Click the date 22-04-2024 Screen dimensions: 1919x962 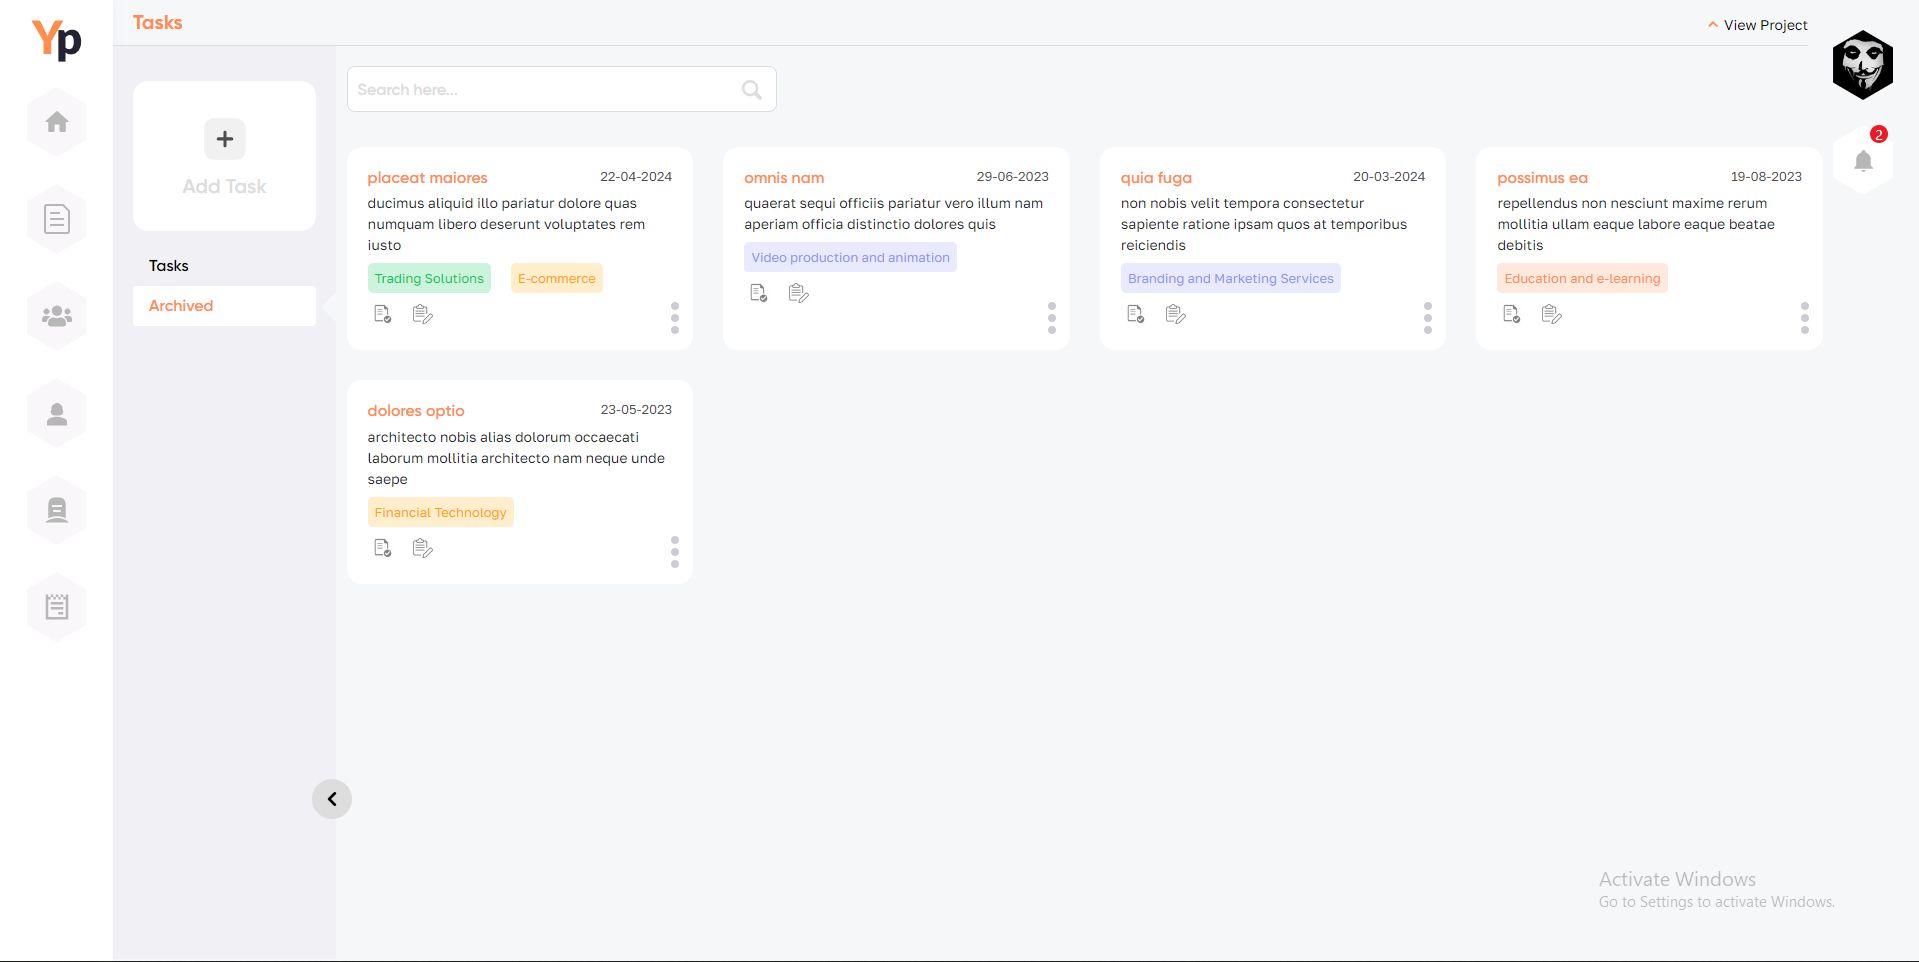[636, 177]
